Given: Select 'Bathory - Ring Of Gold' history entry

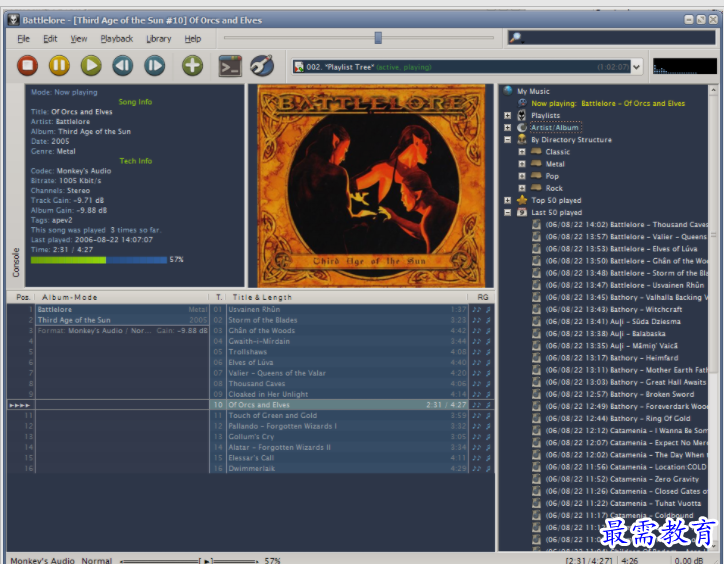Looking at the screenshot, I should [x=618, y=418].
